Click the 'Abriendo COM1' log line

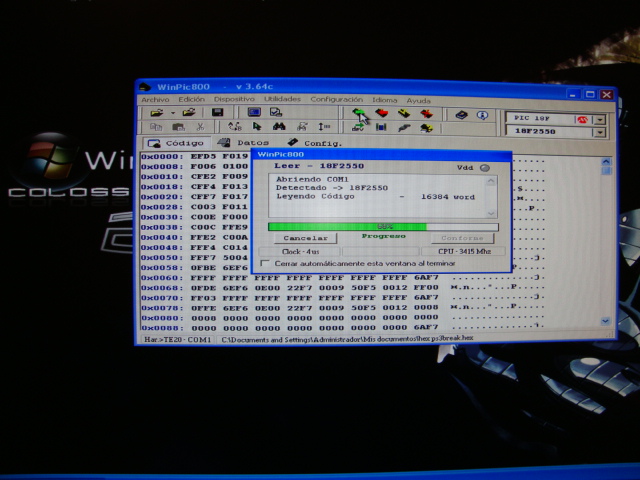point(312,179)
